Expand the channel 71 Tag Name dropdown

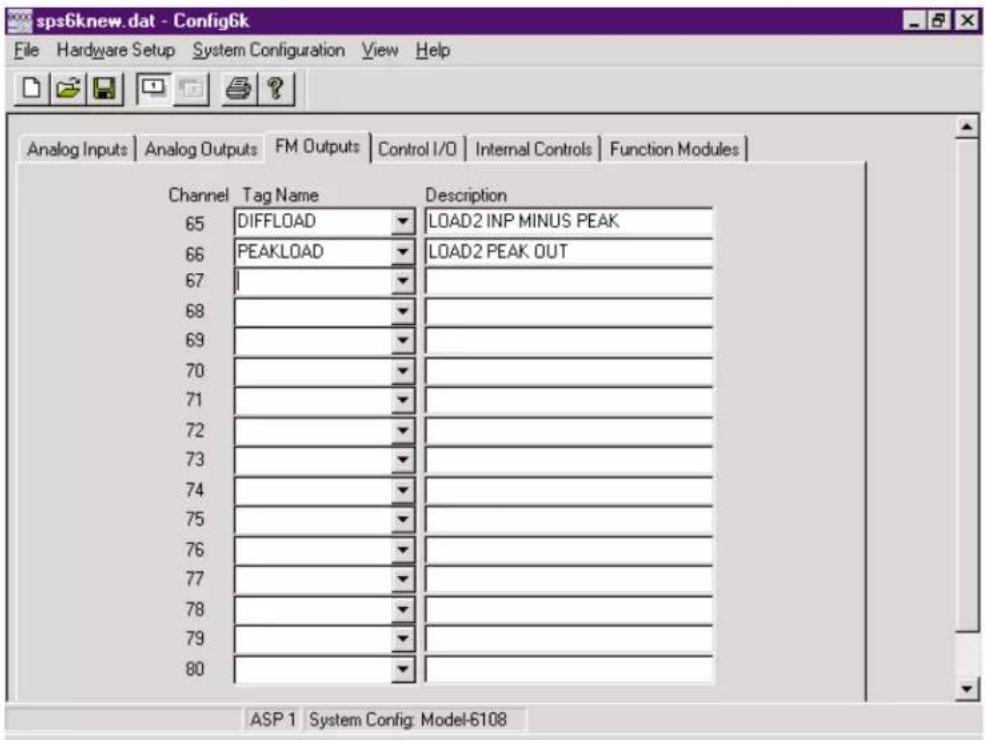pyautogui.click(x=403, y=401)
